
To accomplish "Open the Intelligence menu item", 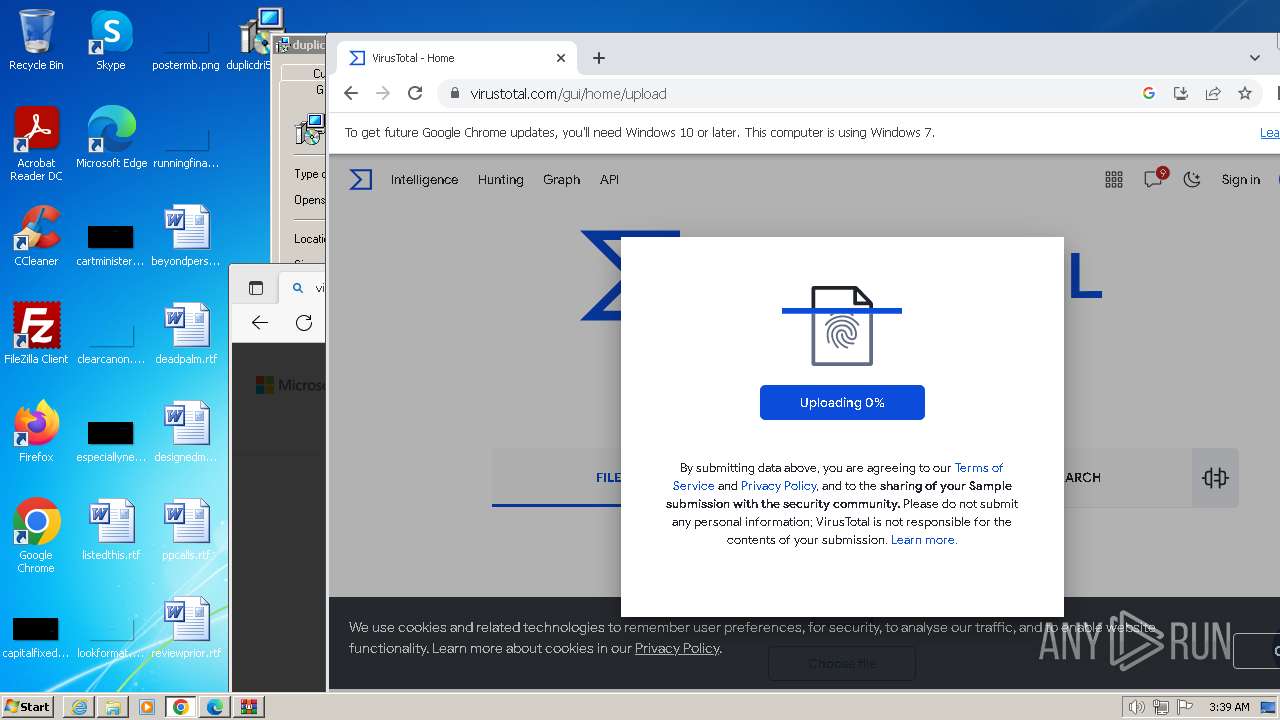I will (x=424, y=180).
